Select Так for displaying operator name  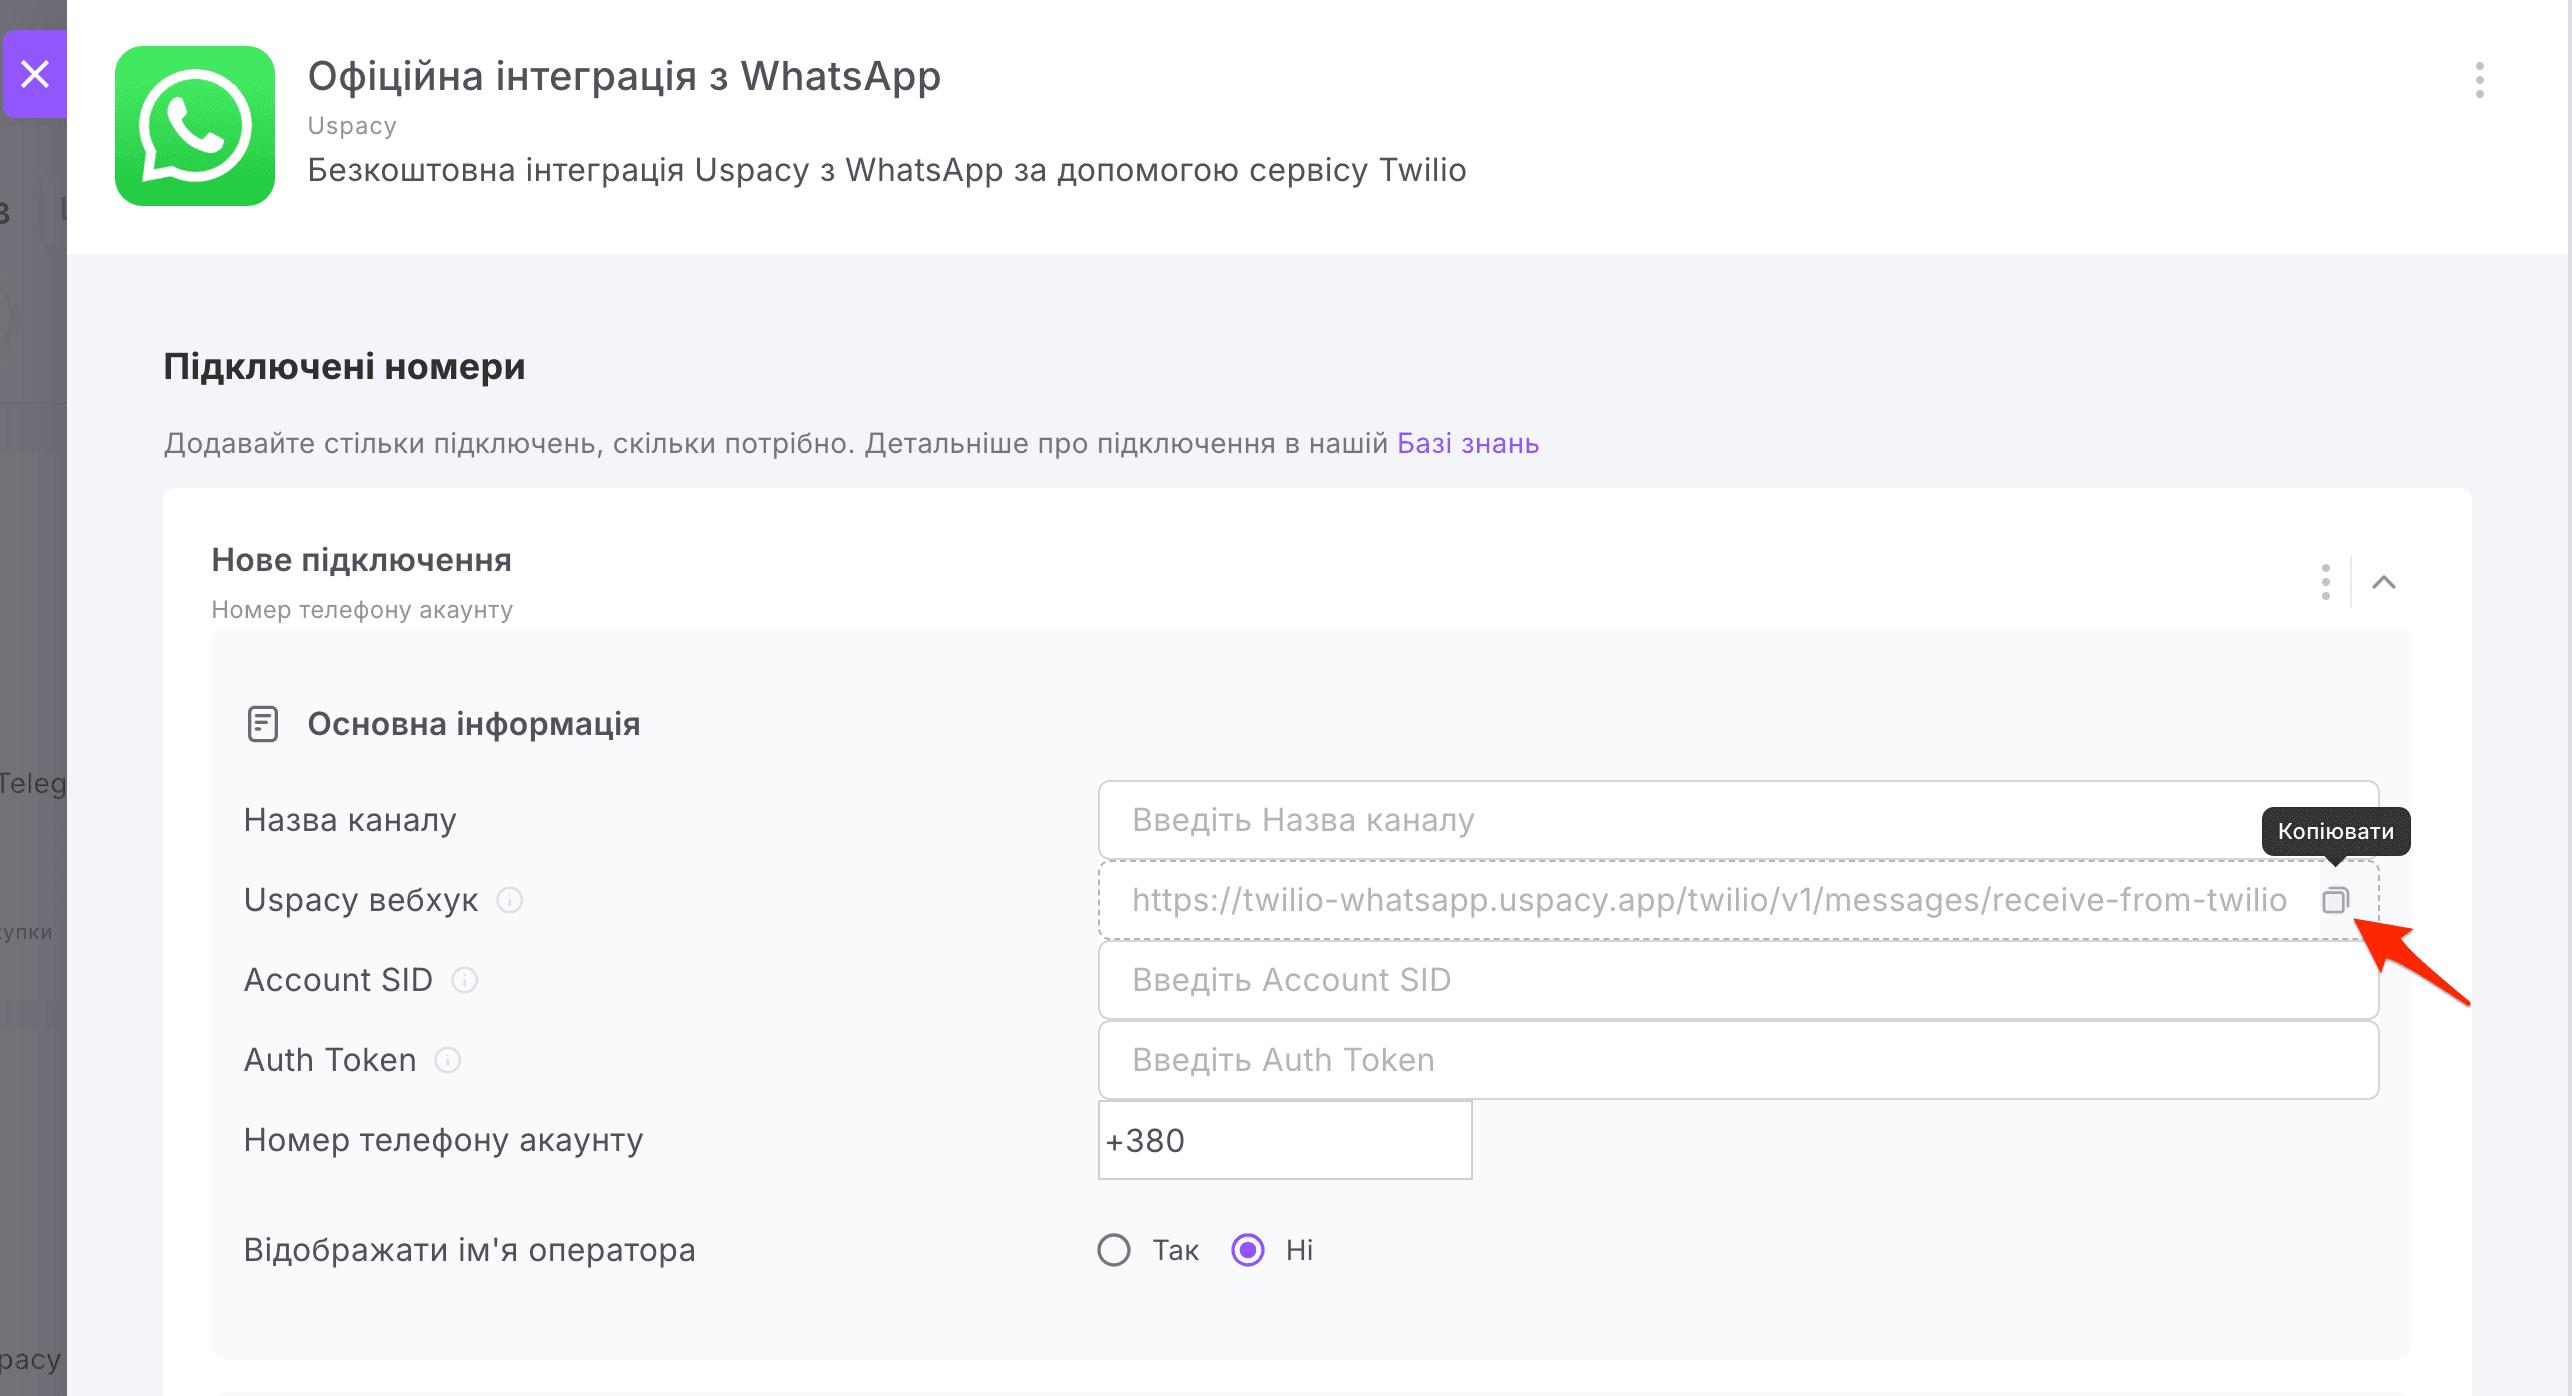tap(1113, 1249)
